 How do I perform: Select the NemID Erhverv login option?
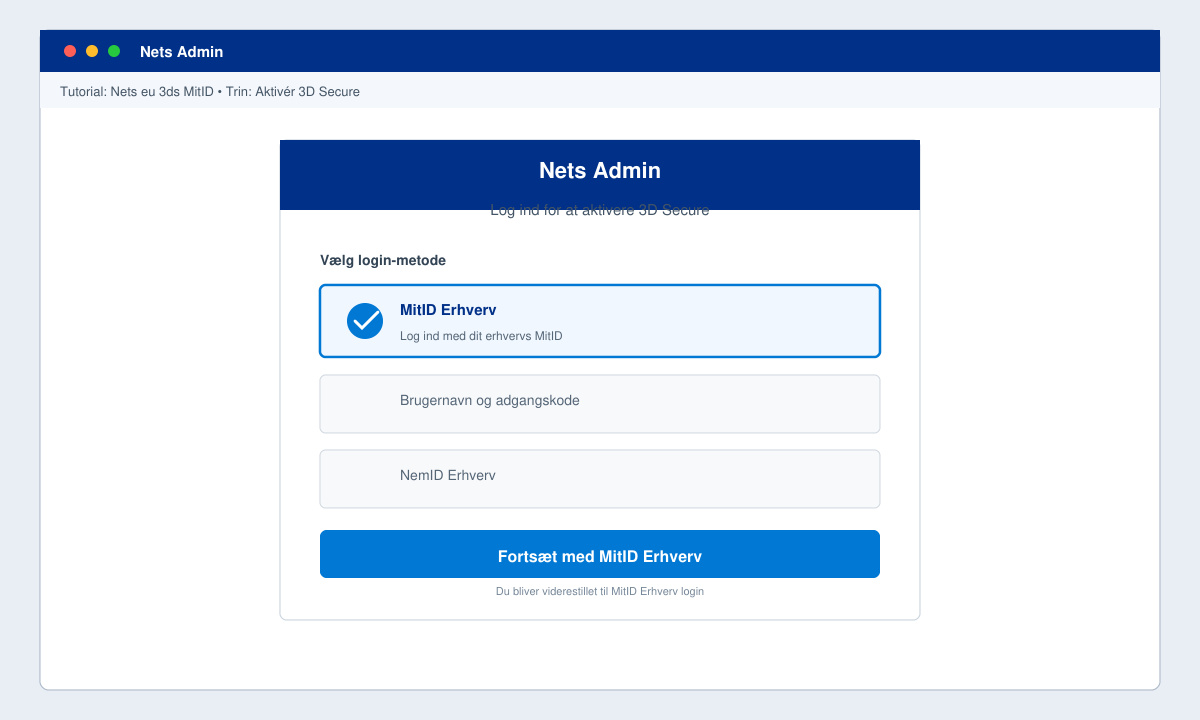click(600, 479)
